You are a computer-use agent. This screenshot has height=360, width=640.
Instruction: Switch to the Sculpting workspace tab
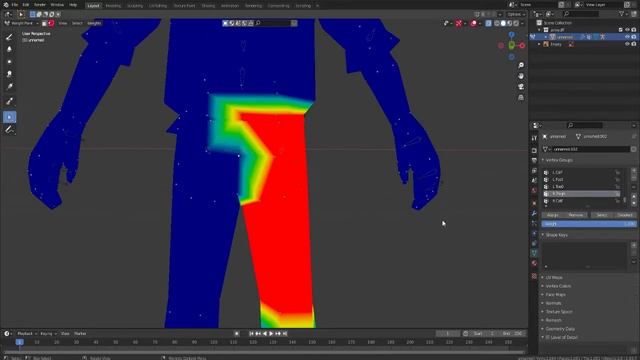[135, 6]
